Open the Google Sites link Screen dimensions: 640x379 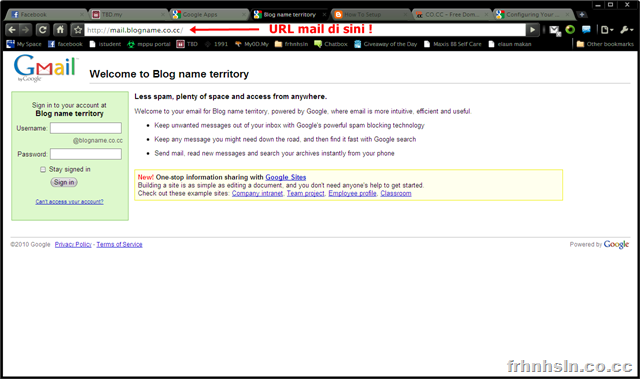[x=286, y=177]
